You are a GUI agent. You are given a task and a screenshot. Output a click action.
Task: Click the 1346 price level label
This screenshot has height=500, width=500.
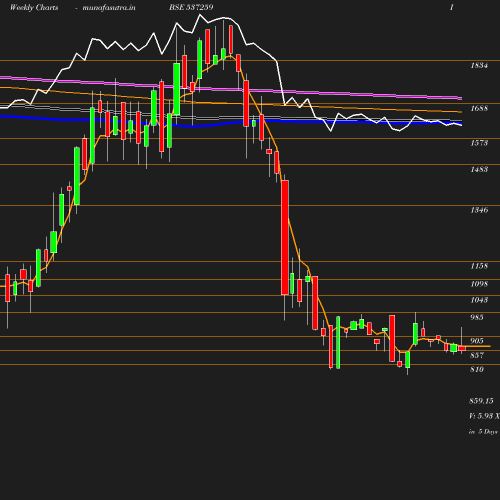[x=479, y=210]
